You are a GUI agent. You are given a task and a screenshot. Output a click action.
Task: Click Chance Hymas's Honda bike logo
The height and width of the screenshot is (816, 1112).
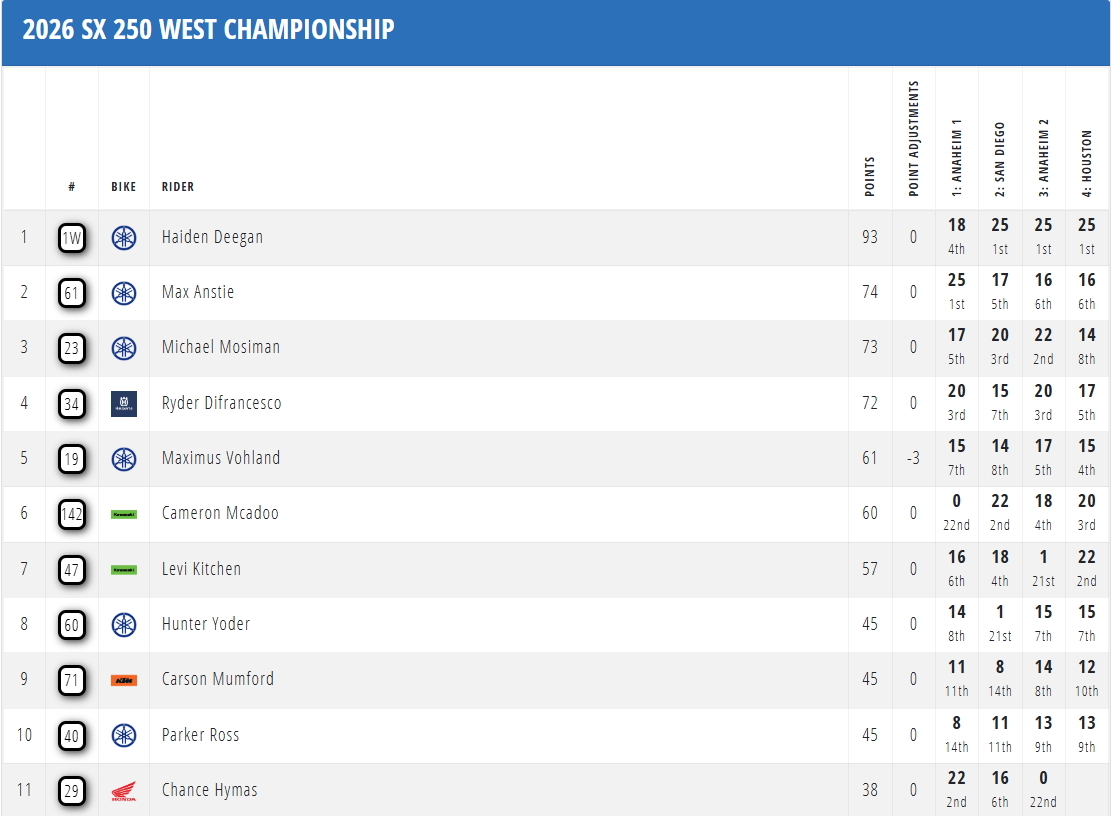coord(123,790)
